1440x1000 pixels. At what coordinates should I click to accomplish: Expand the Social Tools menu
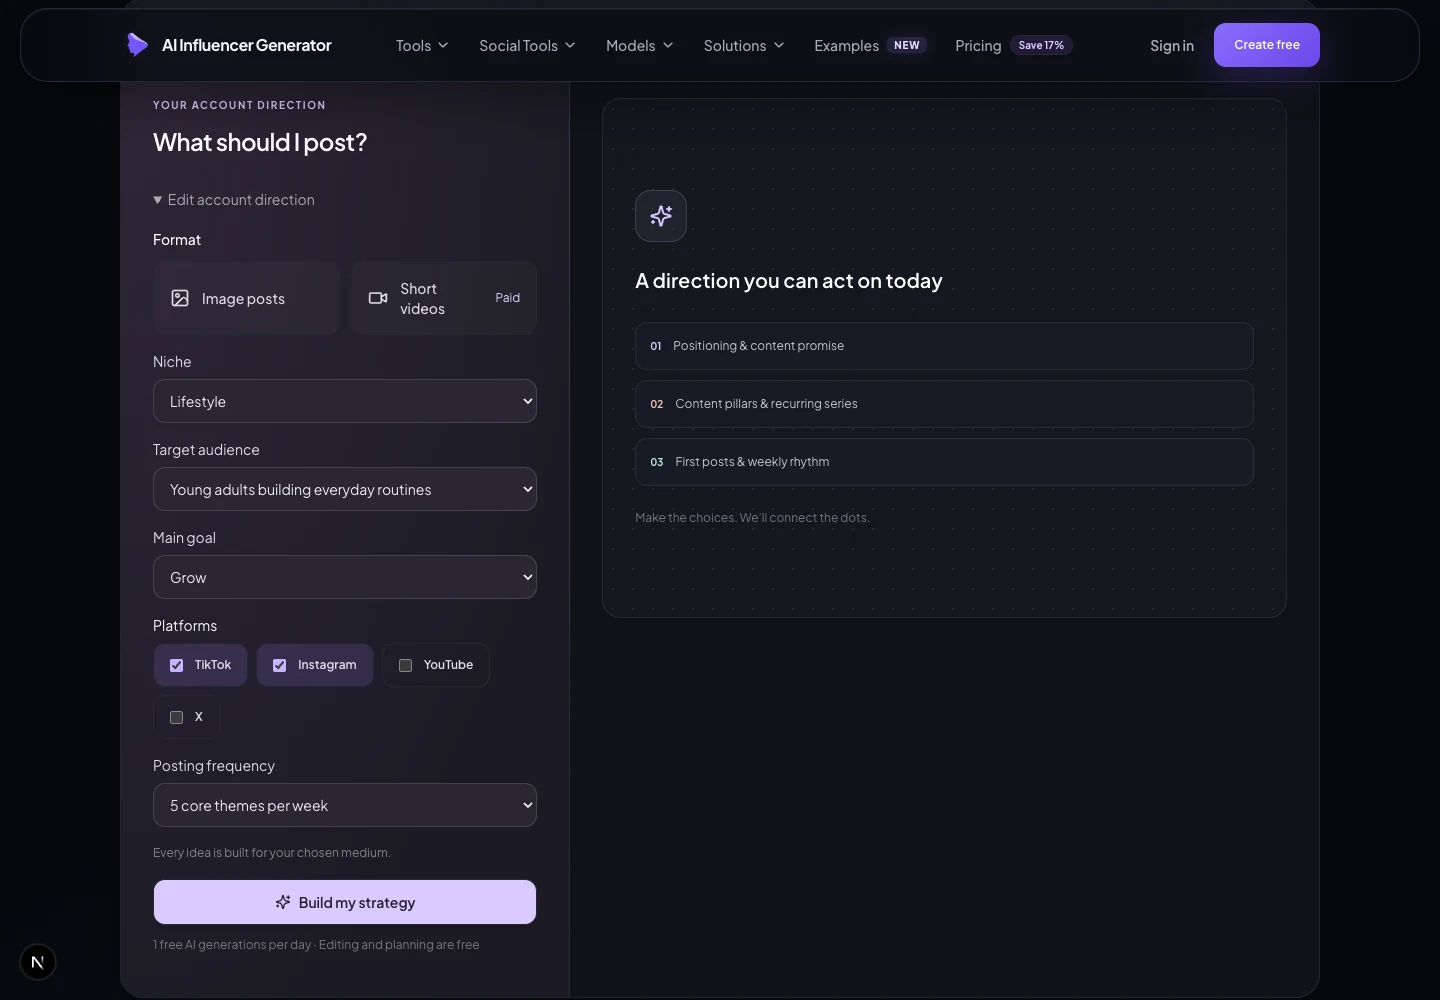click(527, 45)
